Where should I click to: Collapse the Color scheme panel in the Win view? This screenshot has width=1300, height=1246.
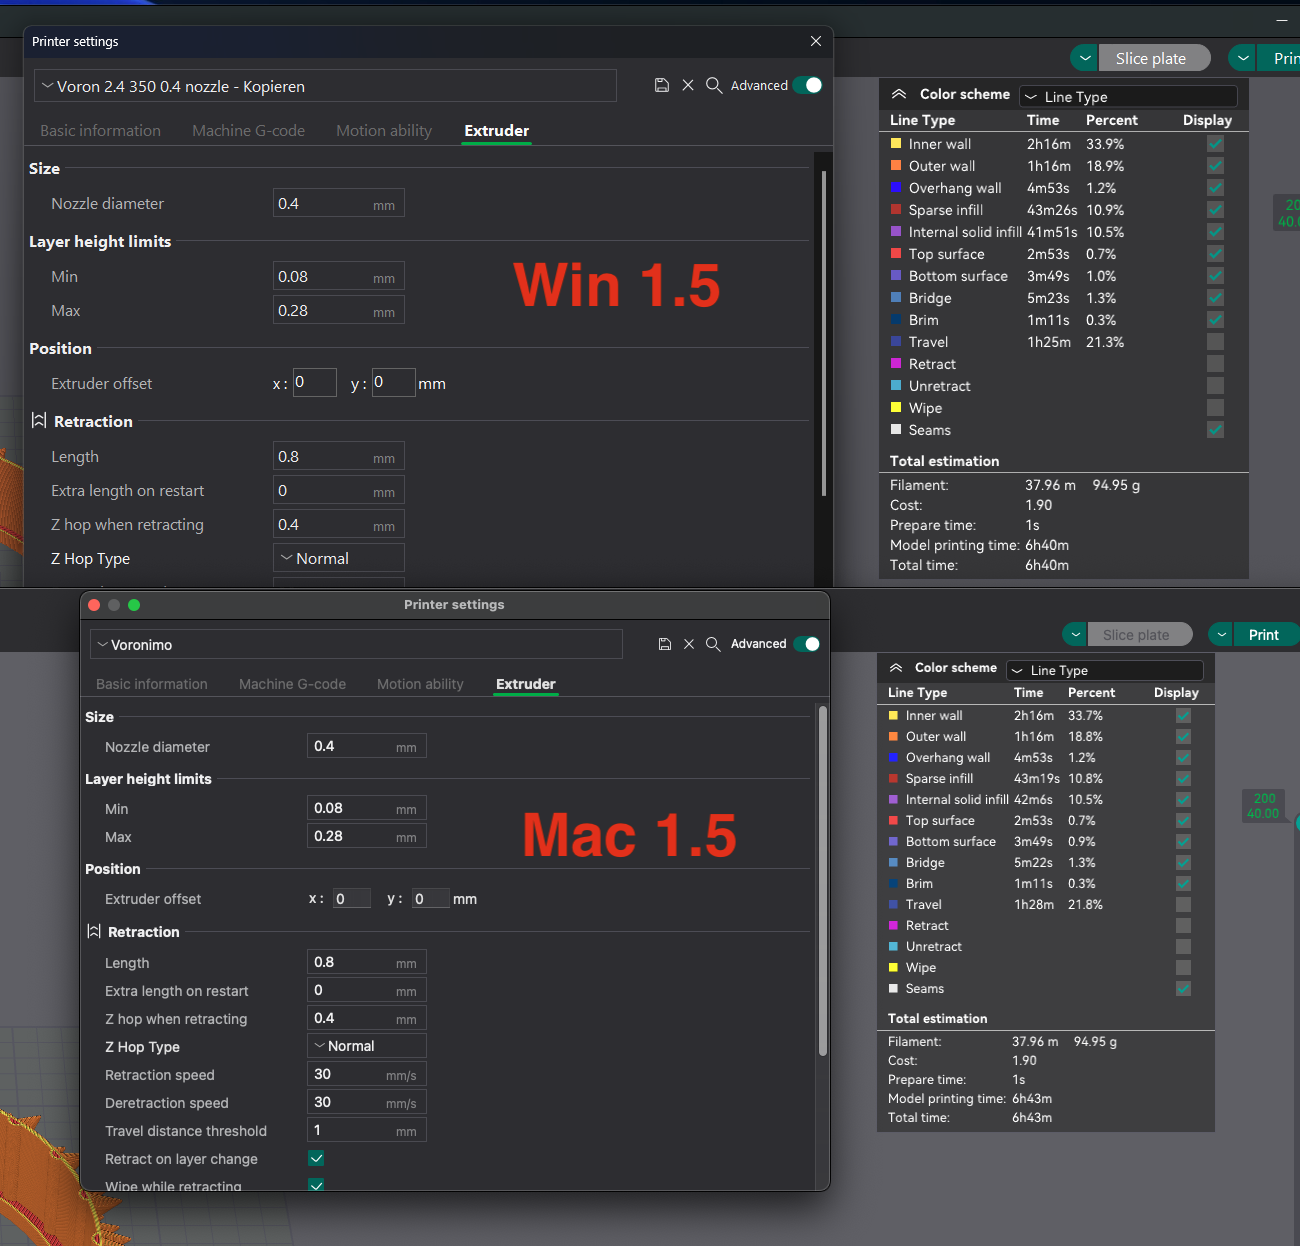point(897,93)
